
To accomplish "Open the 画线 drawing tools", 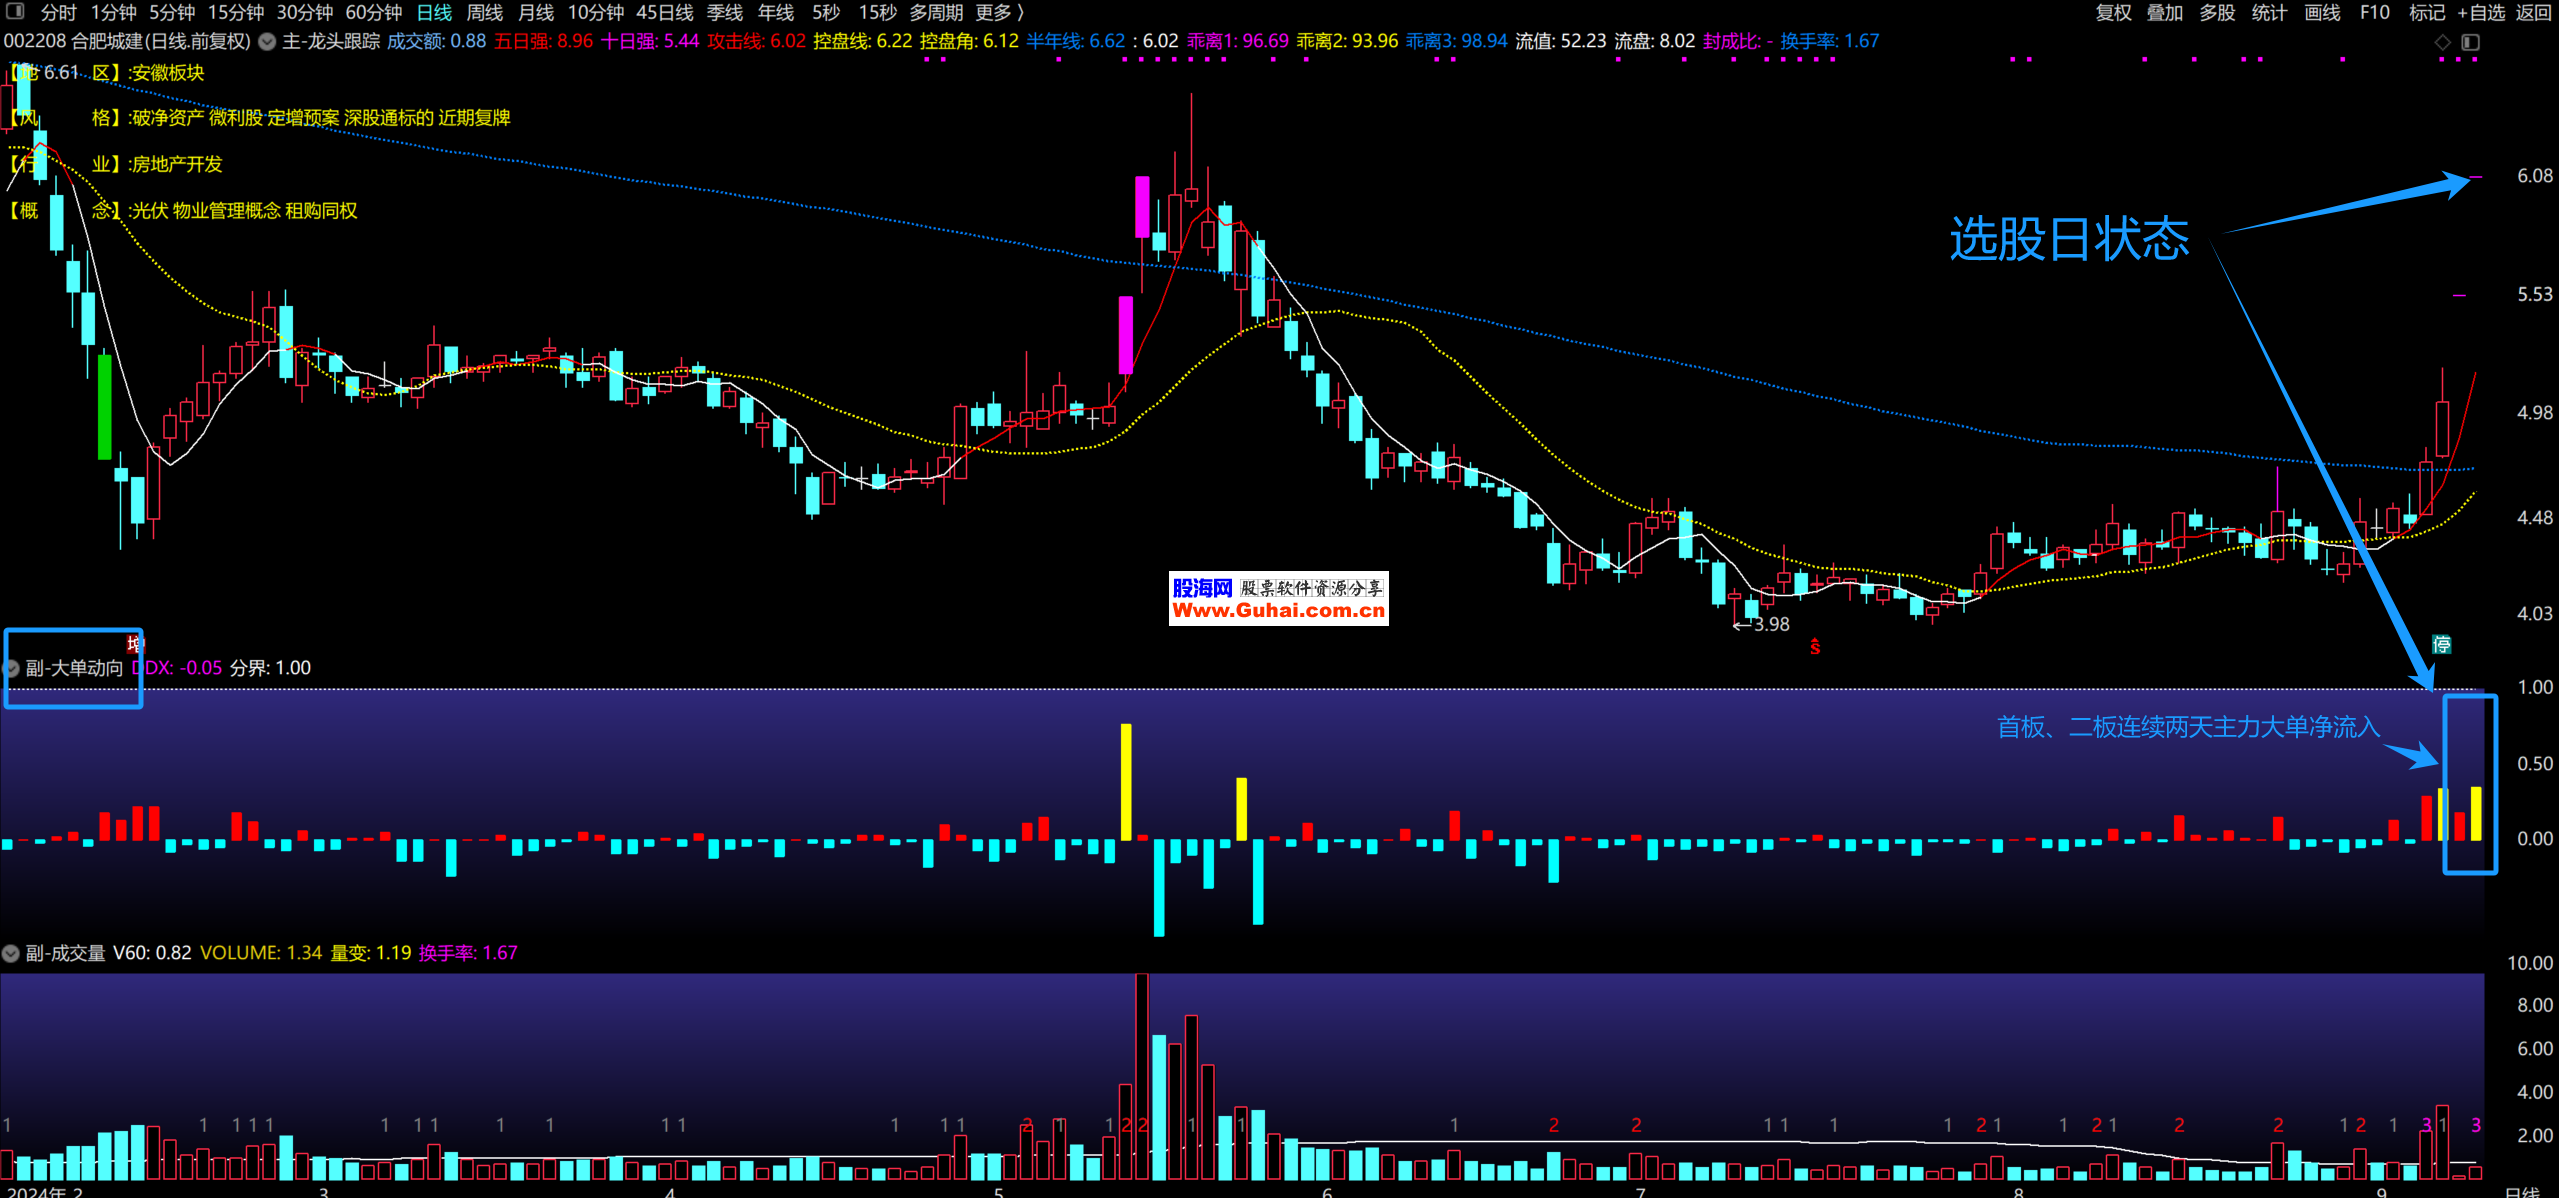I will (2322, 12).
